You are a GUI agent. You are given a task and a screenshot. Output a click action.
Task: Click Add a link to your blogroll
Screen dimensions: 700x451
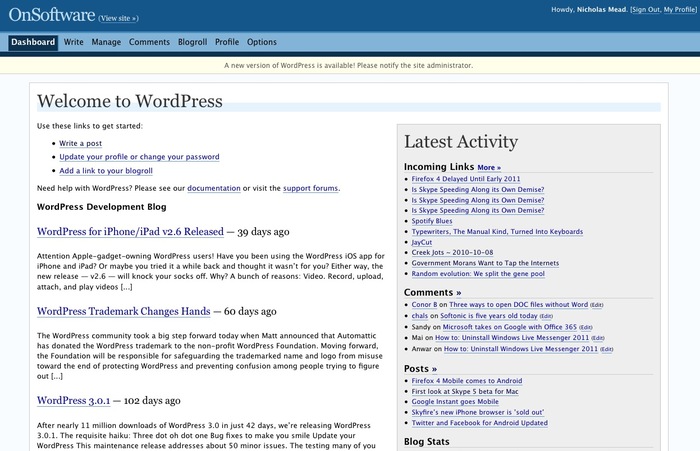tap(106, 171)
